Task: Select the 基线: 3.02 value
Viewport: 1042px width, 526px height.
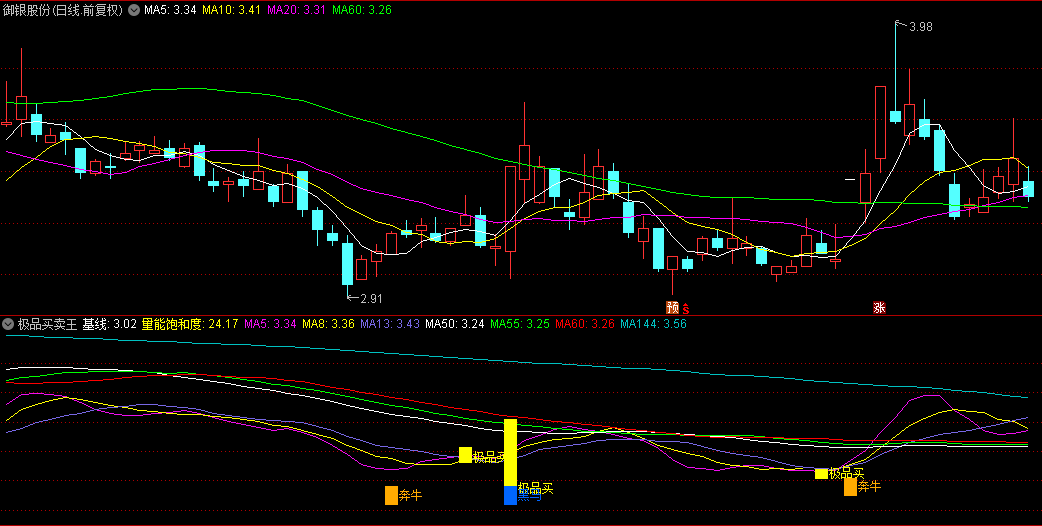Action: (110, 324)
